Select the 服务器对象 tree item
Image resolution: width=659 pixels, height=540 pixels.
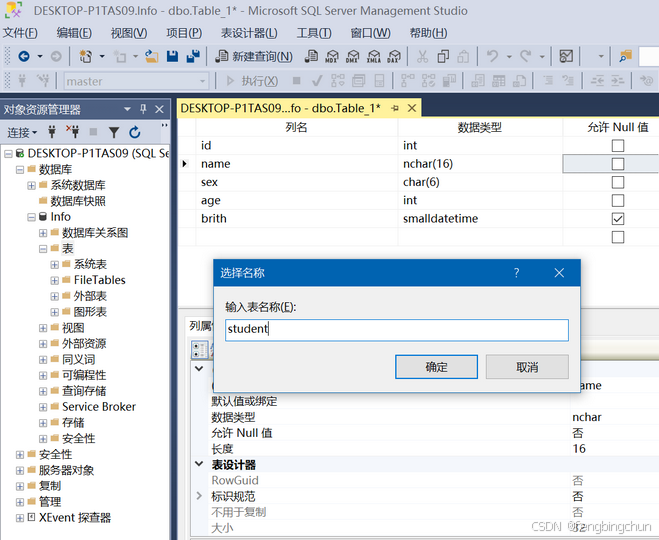pos(66,470)
